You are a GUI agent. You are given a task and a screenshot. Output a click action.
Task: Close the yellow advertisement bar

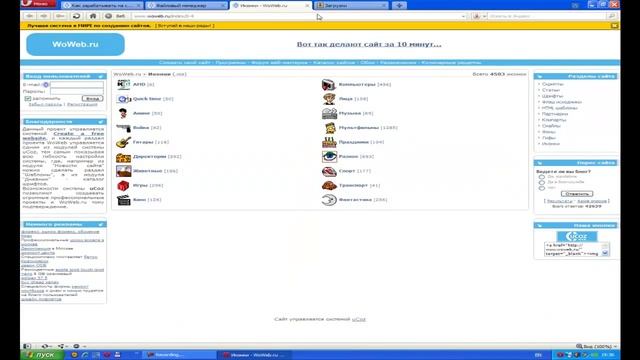tap(615, 25)
